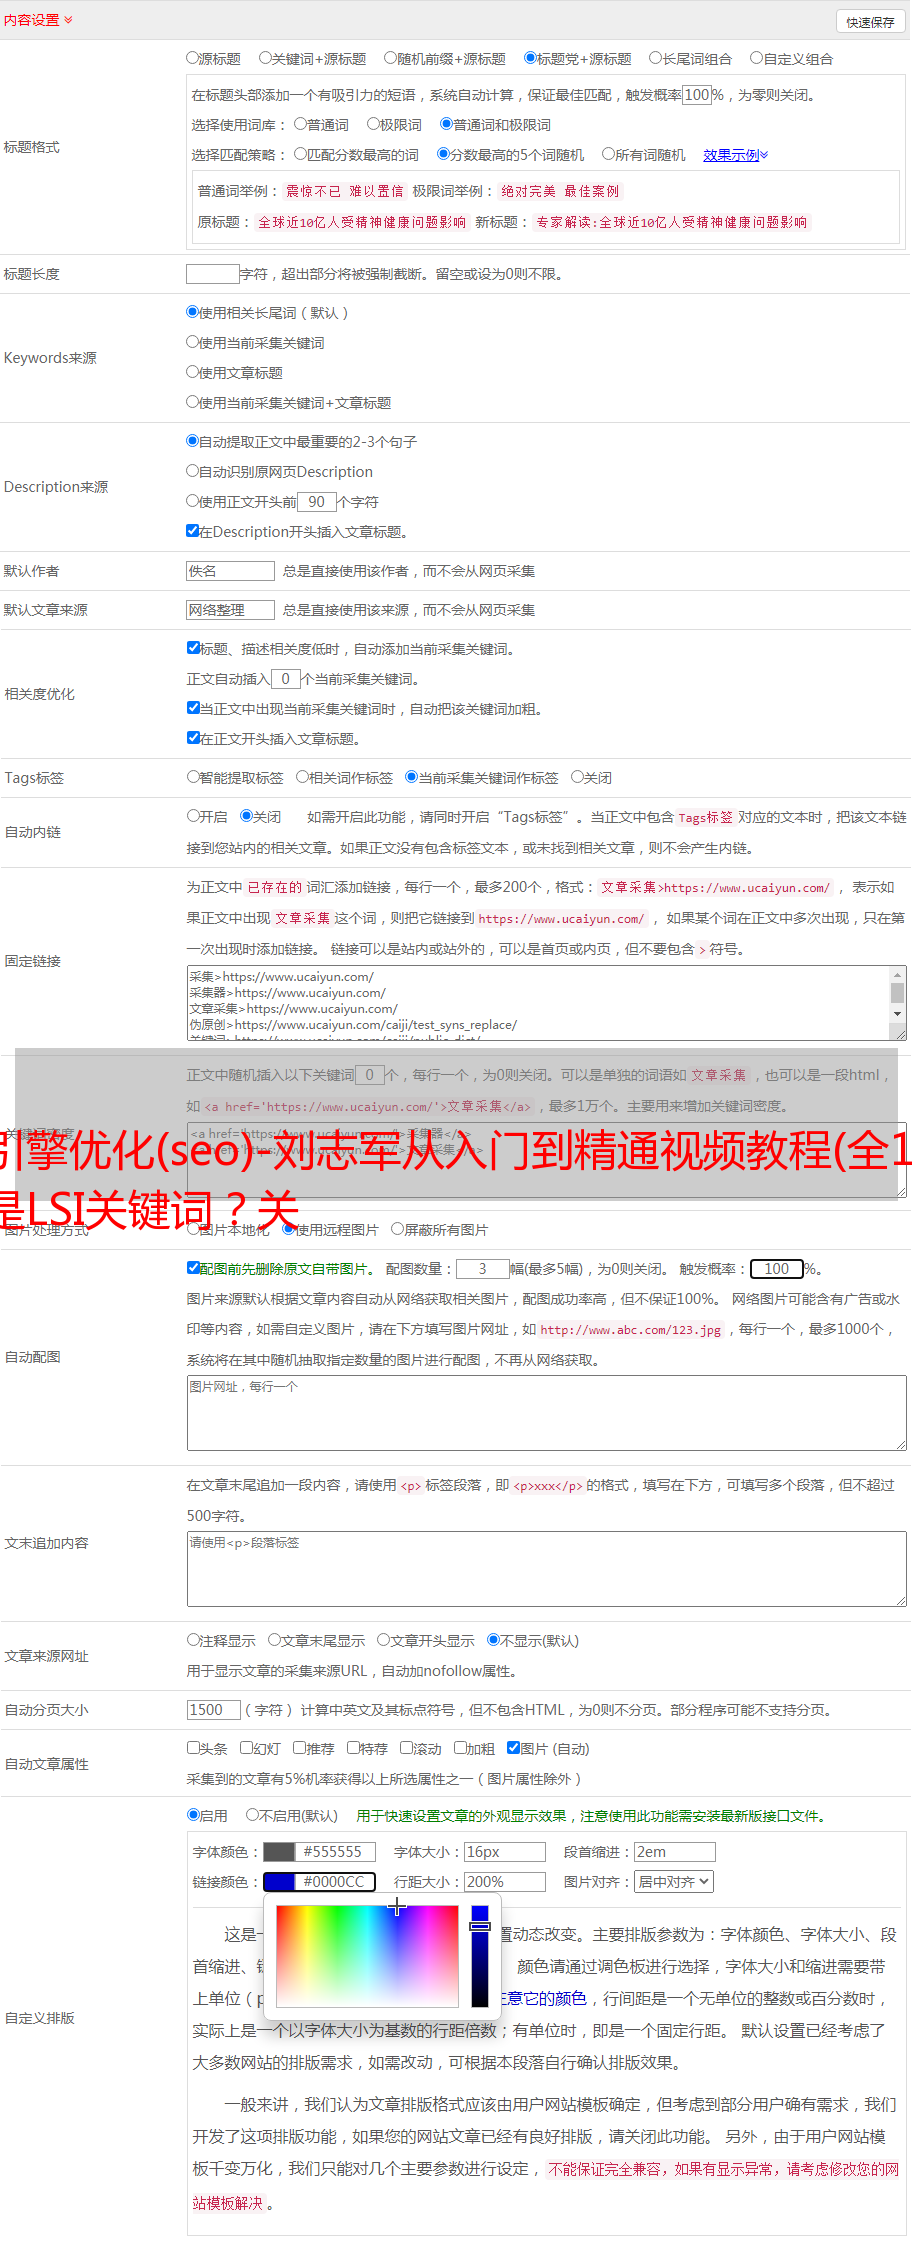The height and width of the screenshot is (2249, 912).
Task: Check the 特荐 article attribute
Action: tap(353, 1748)
